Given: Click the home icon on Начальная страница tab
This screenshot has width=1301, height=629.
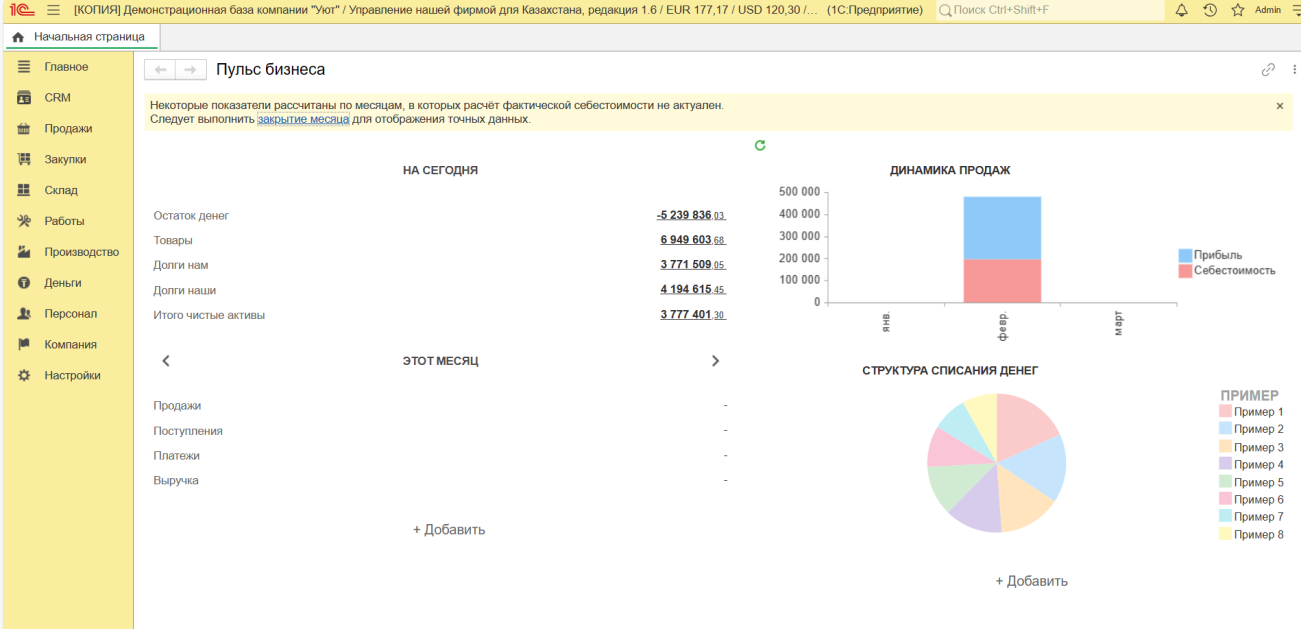Looking at the screenshot, I should (x=18, y=37).
